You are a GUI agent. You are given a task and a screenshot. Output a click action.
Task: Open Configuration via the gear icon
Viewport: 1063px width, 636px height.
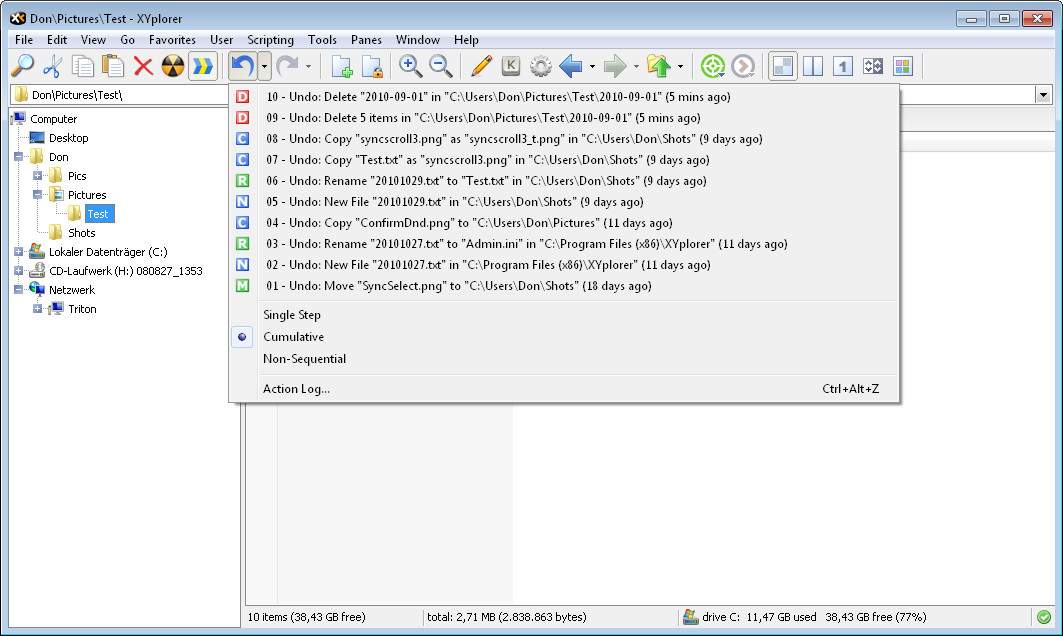(x=540, y=66)
